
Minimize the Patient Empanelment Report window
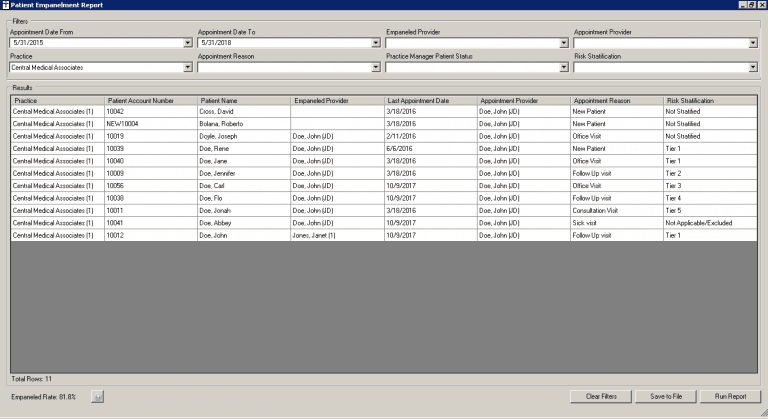click(x=742, y=5)
